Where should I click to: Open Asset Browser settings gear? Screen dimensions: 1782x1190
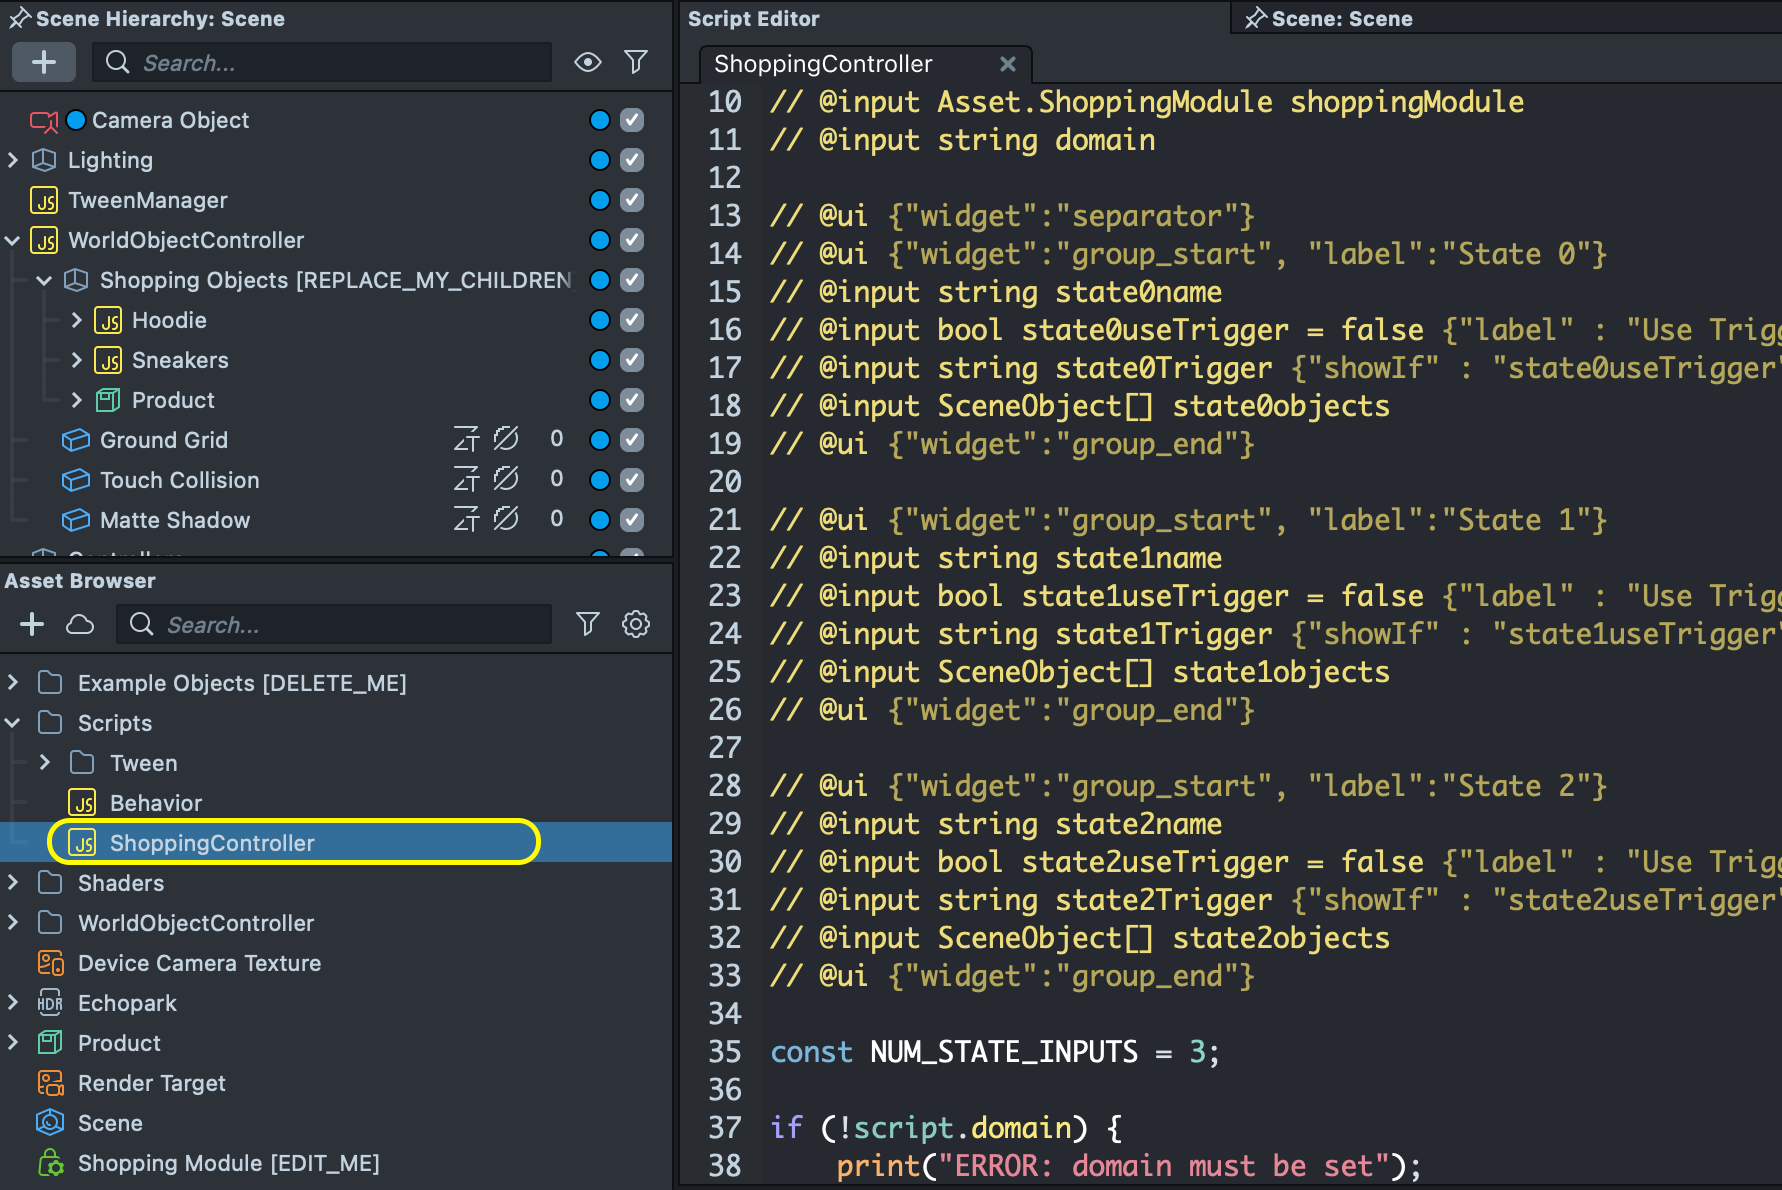[636, 624]
